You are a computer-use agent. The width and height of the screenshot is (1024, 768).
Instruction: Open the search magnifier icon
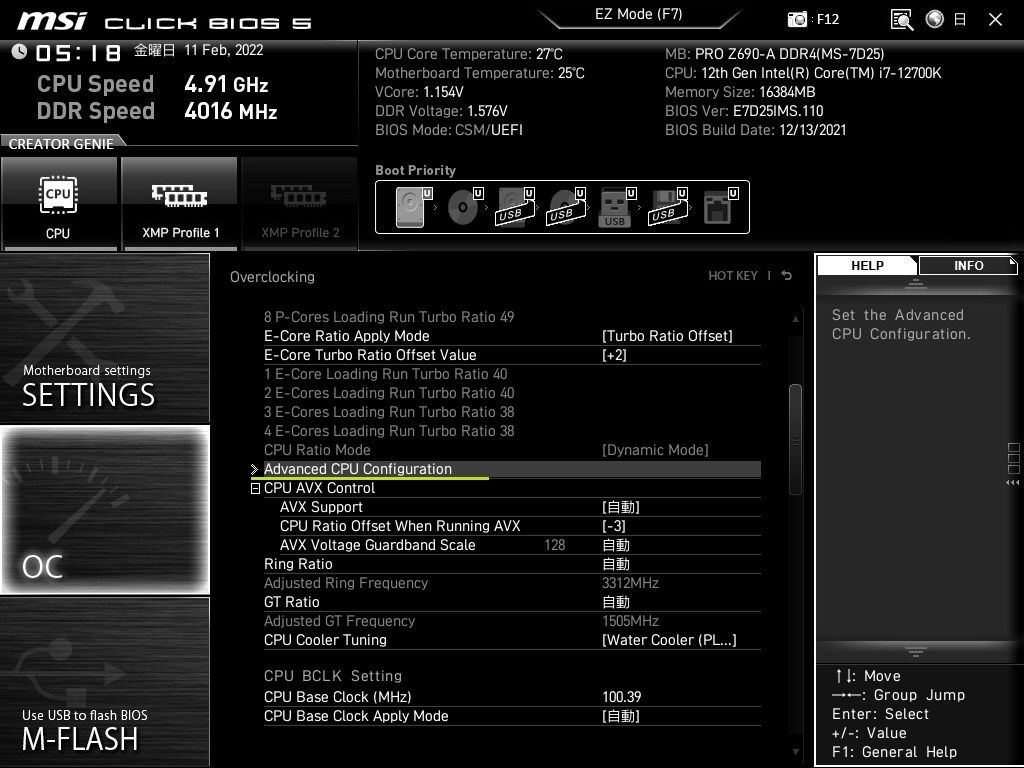point(901,19)
